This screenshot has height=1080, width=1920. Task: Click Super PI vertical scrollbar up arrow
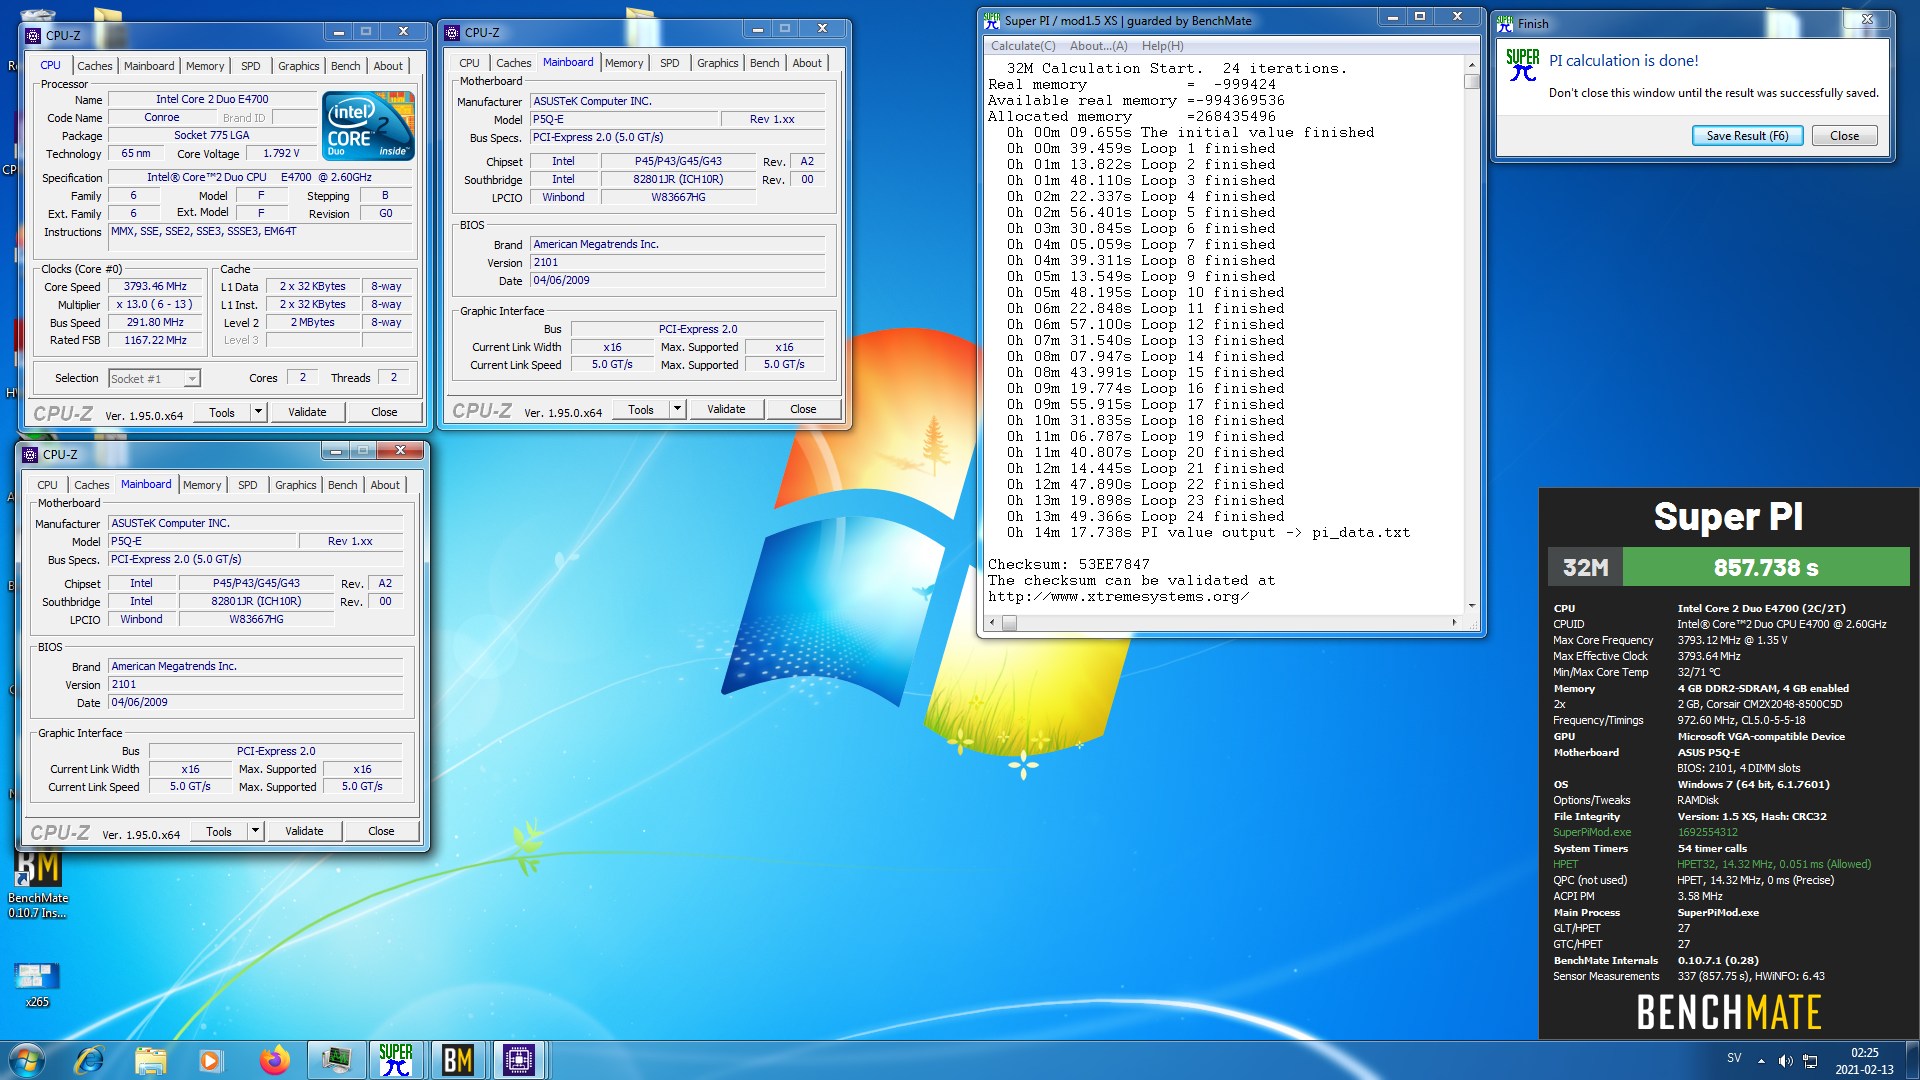pos(1471,65)
